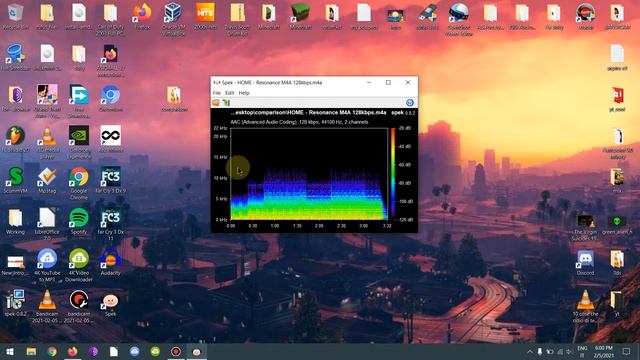
Task: Open the Spotify desktop shortcut
Action: [x=79, y=221]
